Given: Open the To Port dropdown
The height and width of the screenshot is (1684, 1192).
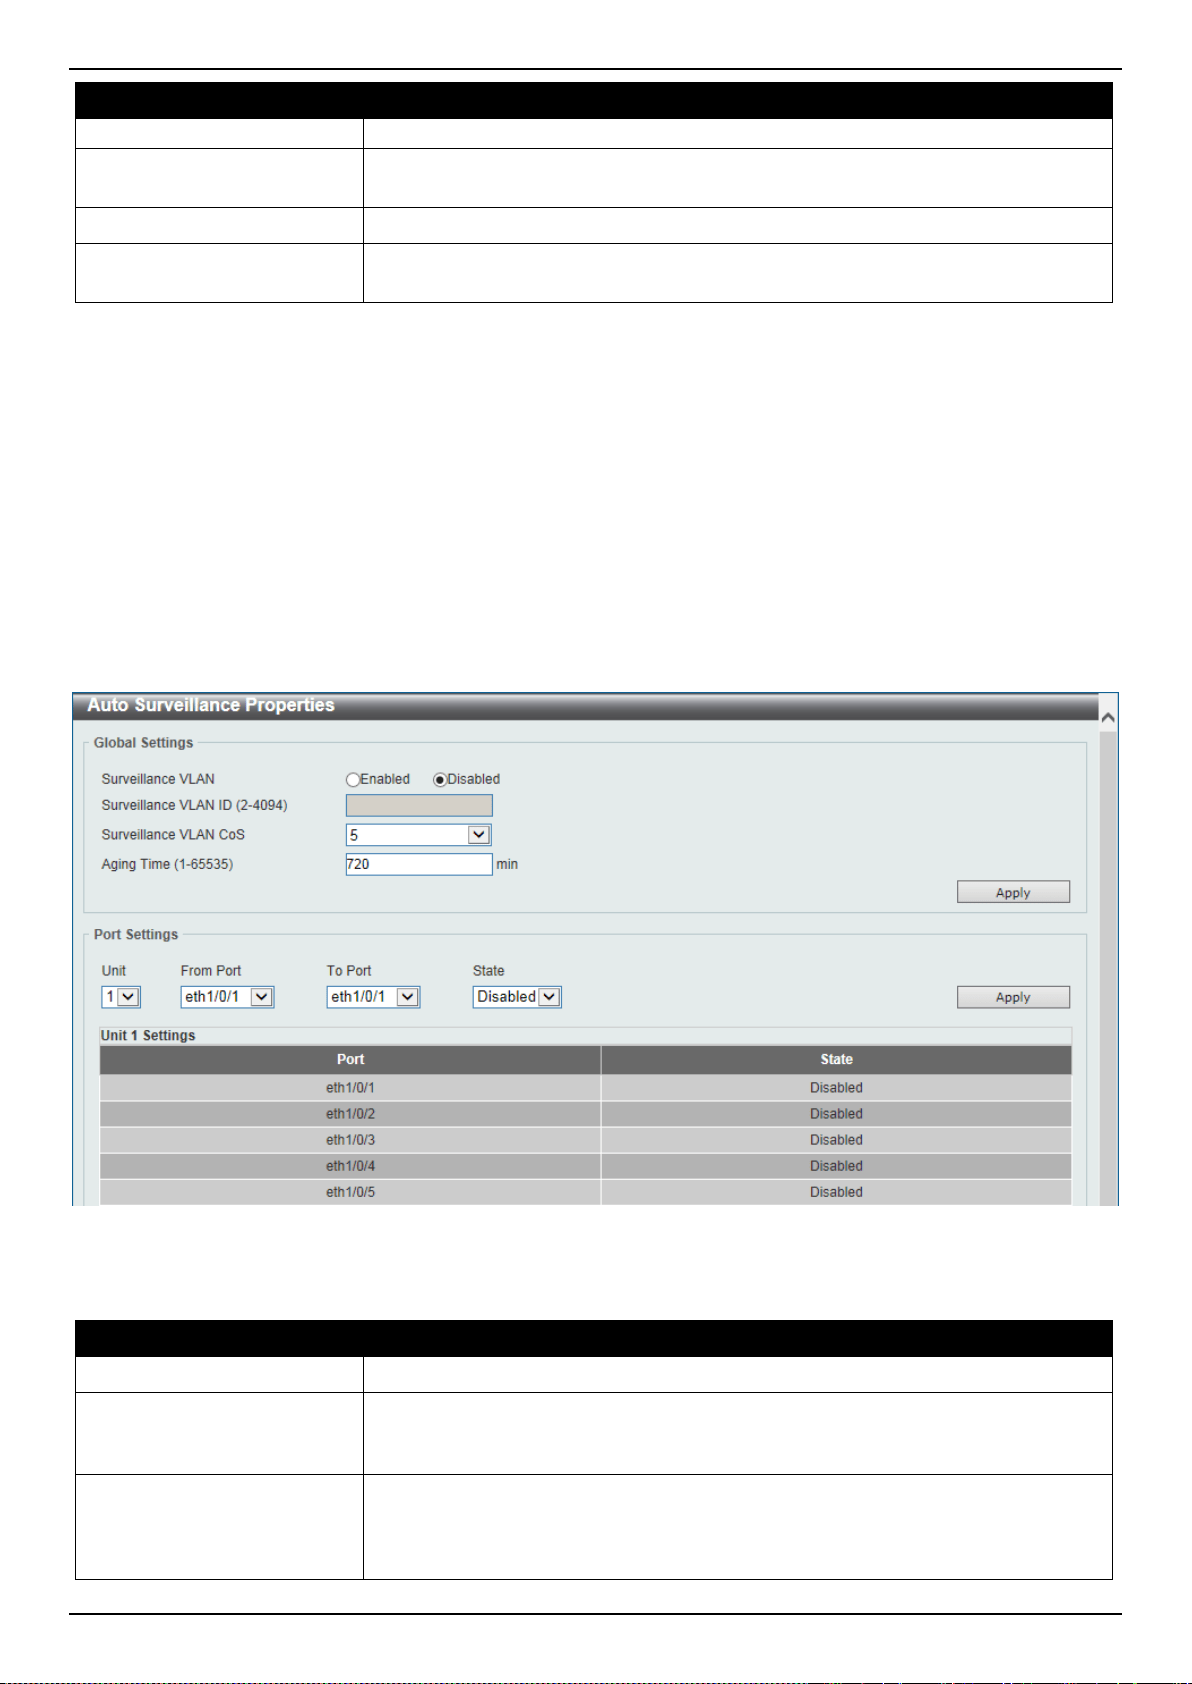Looking at the screenshot, I should pyautogui.click(x=373, y=997).
